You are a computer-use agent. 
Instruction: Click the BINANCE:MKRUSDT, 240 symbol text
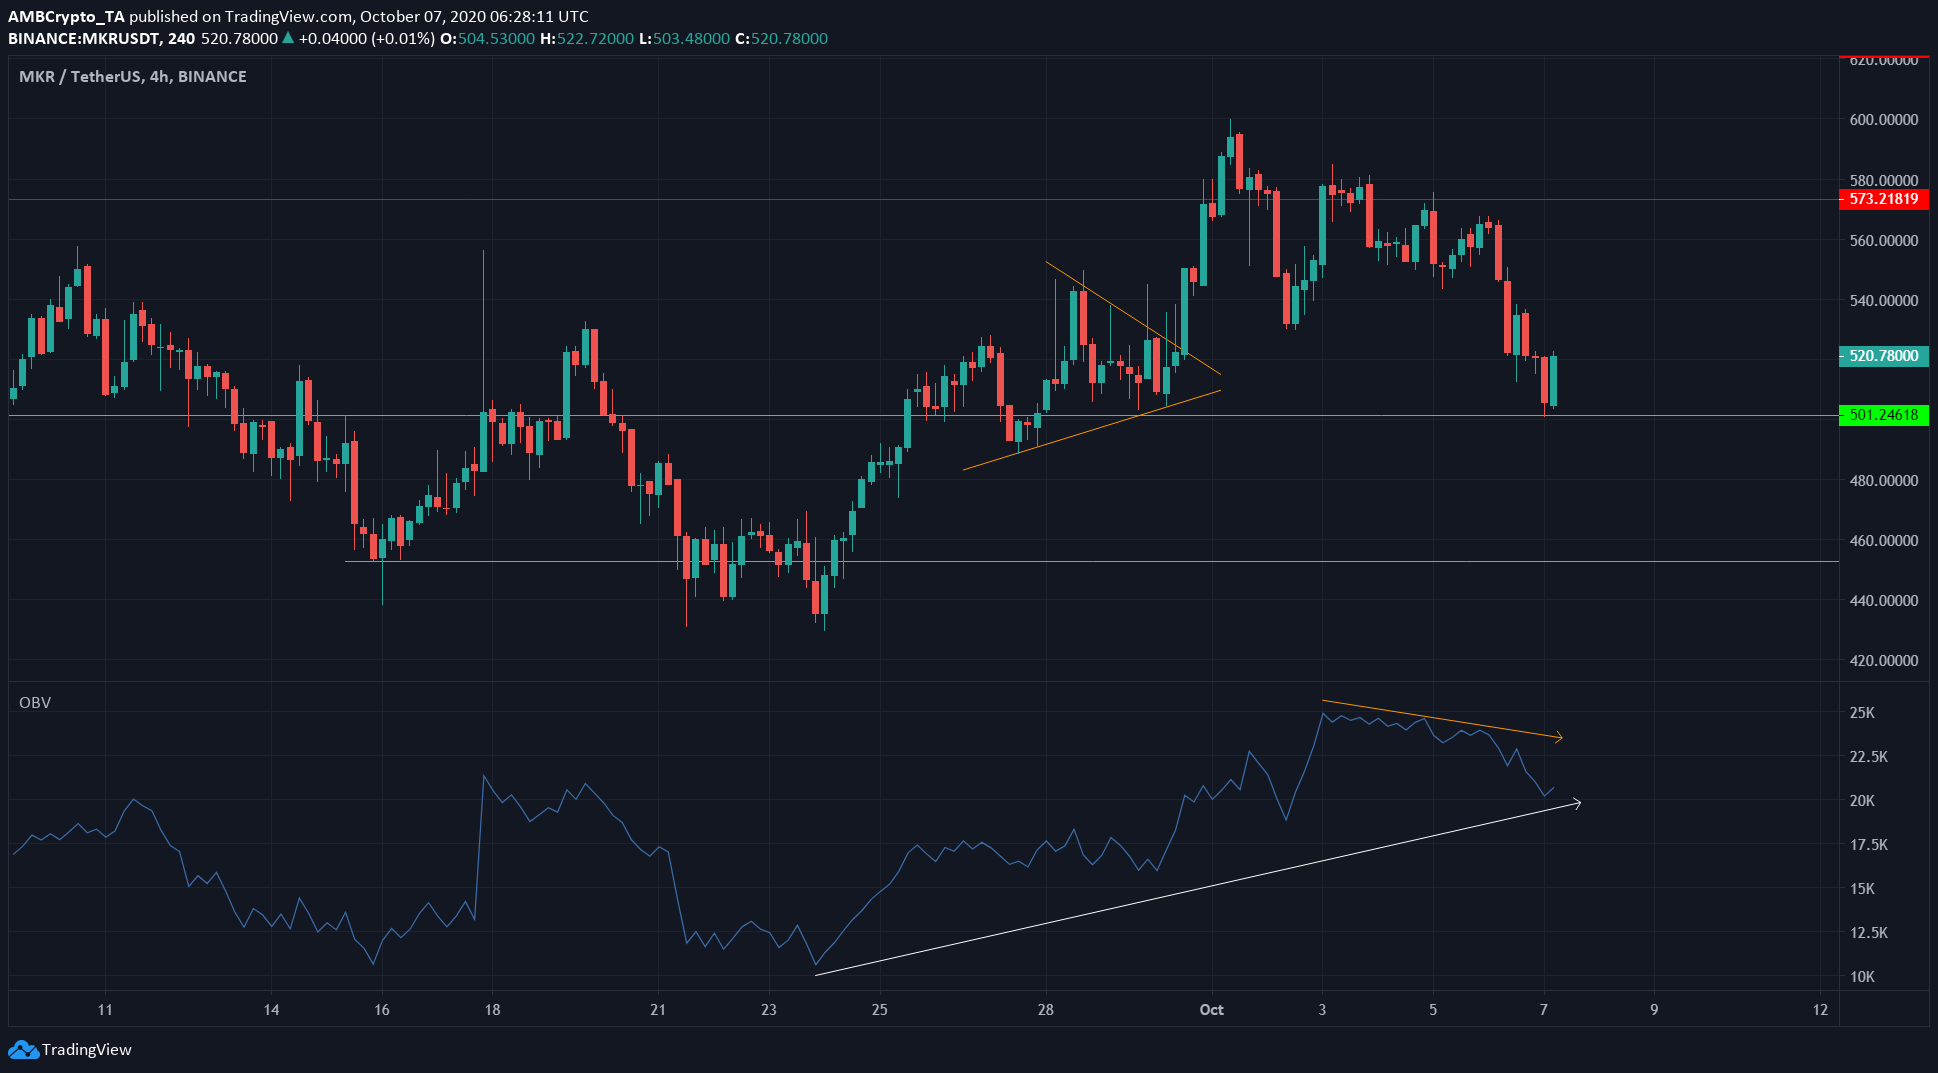102,38
